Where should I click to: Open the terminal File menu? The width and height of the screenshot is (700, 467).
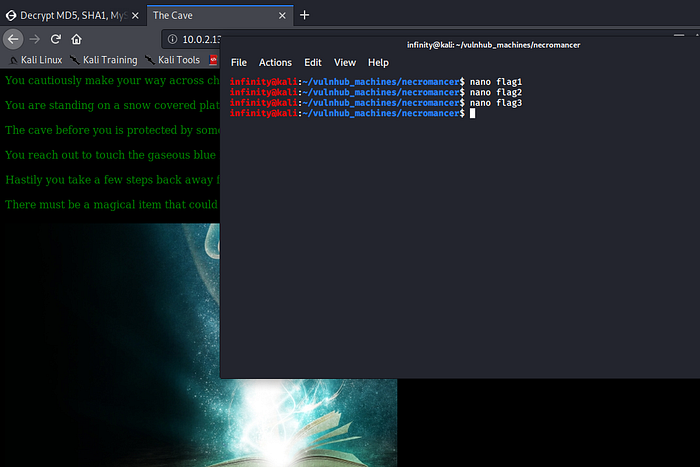click(239, 62)
